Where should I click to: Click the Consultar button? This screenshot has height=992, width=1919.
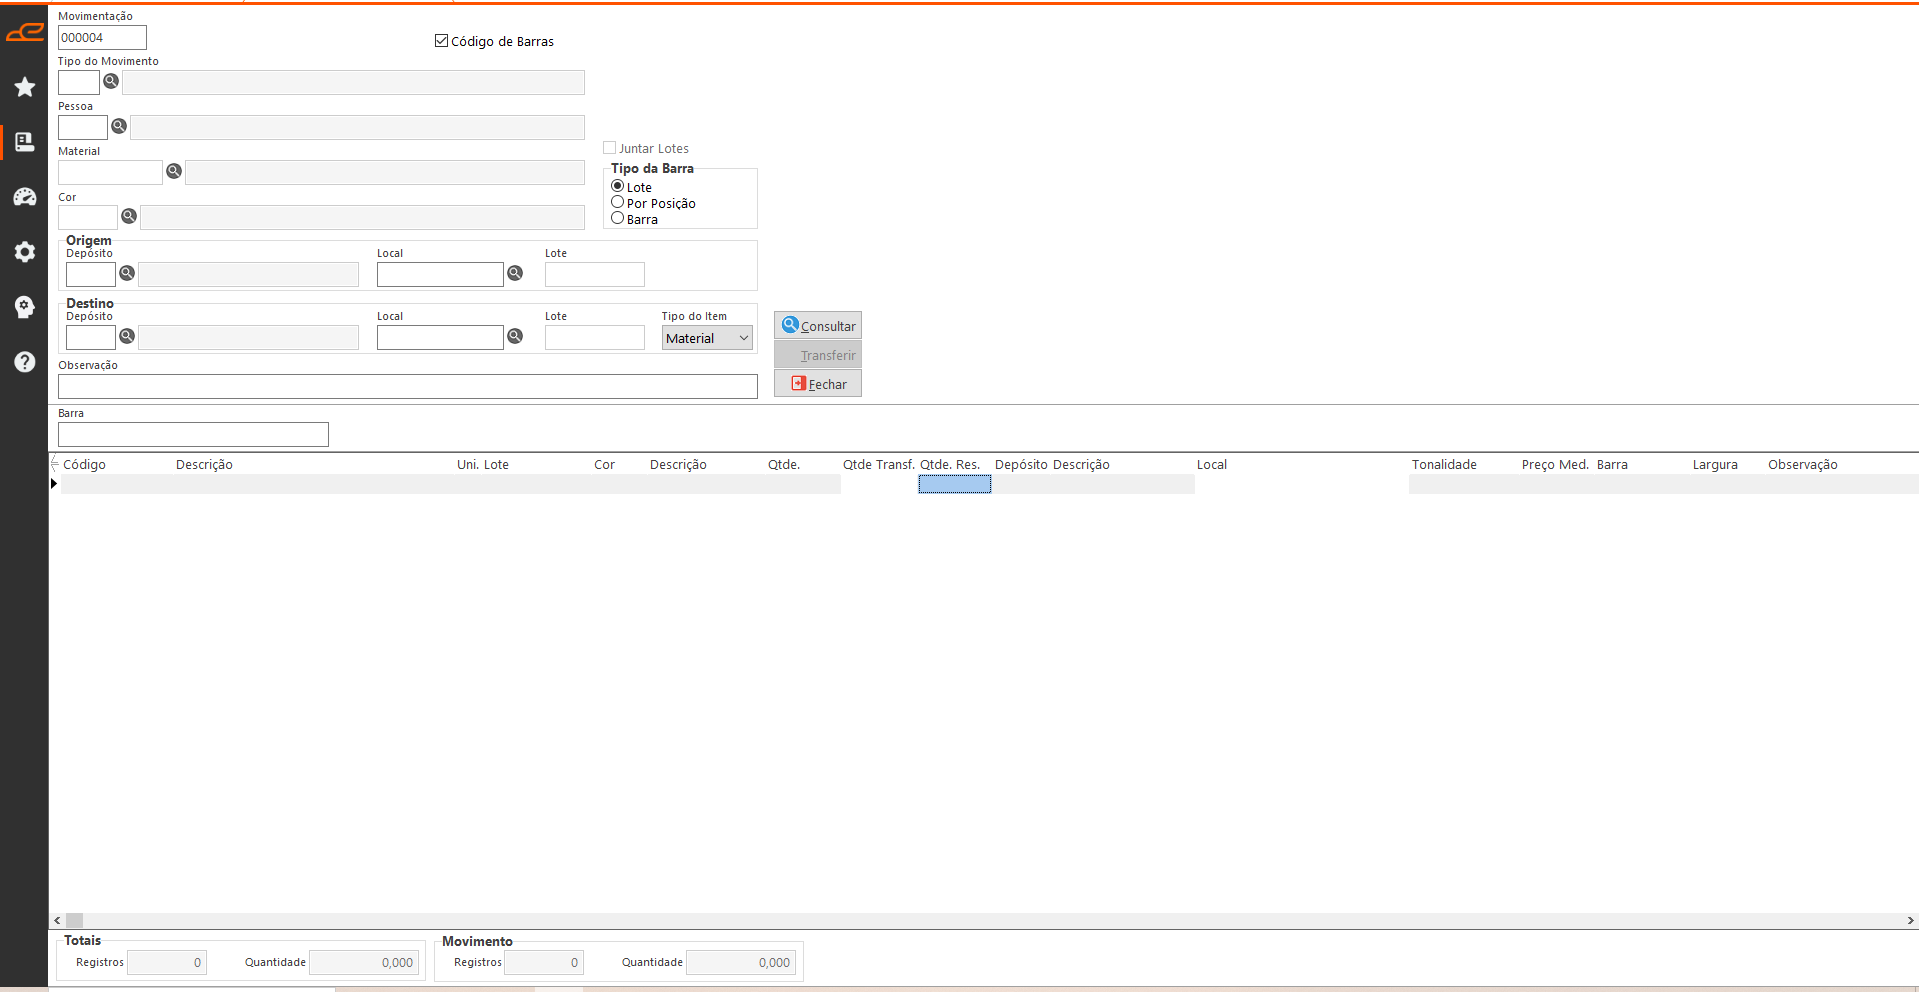pos(818,326)
